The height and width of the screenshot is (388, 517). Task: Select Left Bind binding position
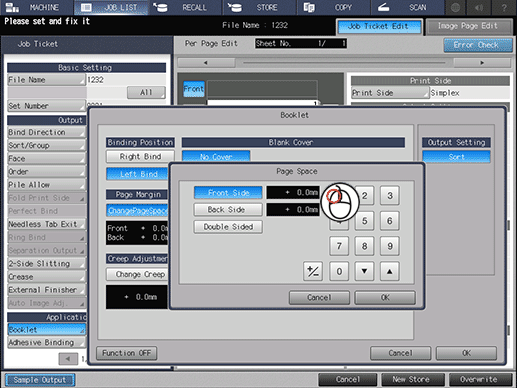[x=138, y=174]
